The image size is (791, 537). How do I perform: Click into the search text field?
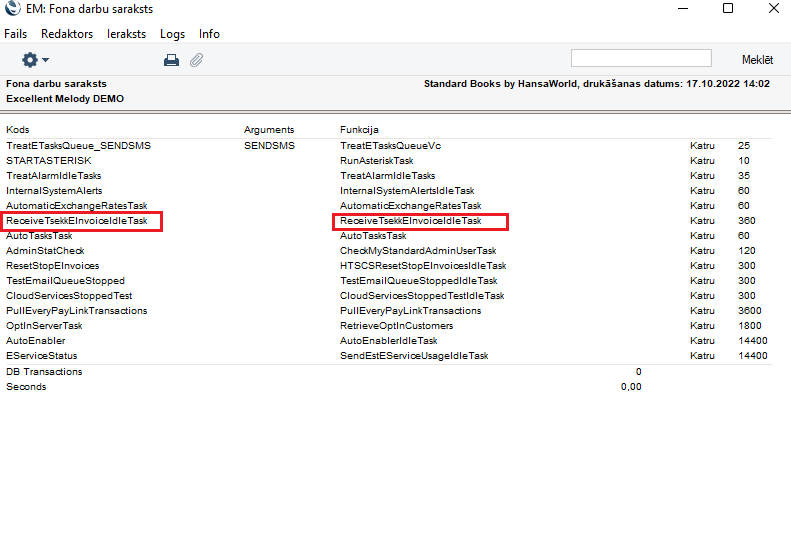pos(641,59)
